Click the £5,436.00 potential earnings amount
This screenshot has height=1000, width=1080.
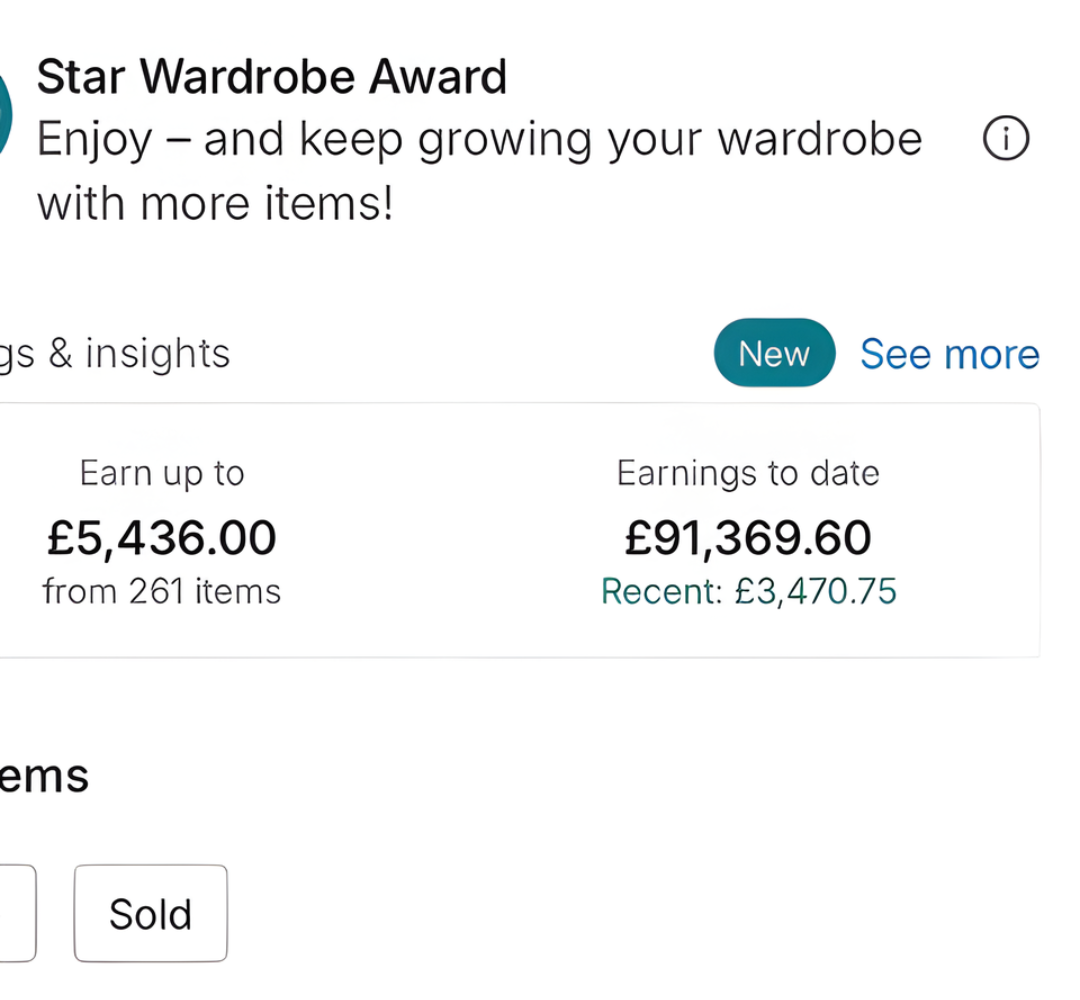point(162,538)
